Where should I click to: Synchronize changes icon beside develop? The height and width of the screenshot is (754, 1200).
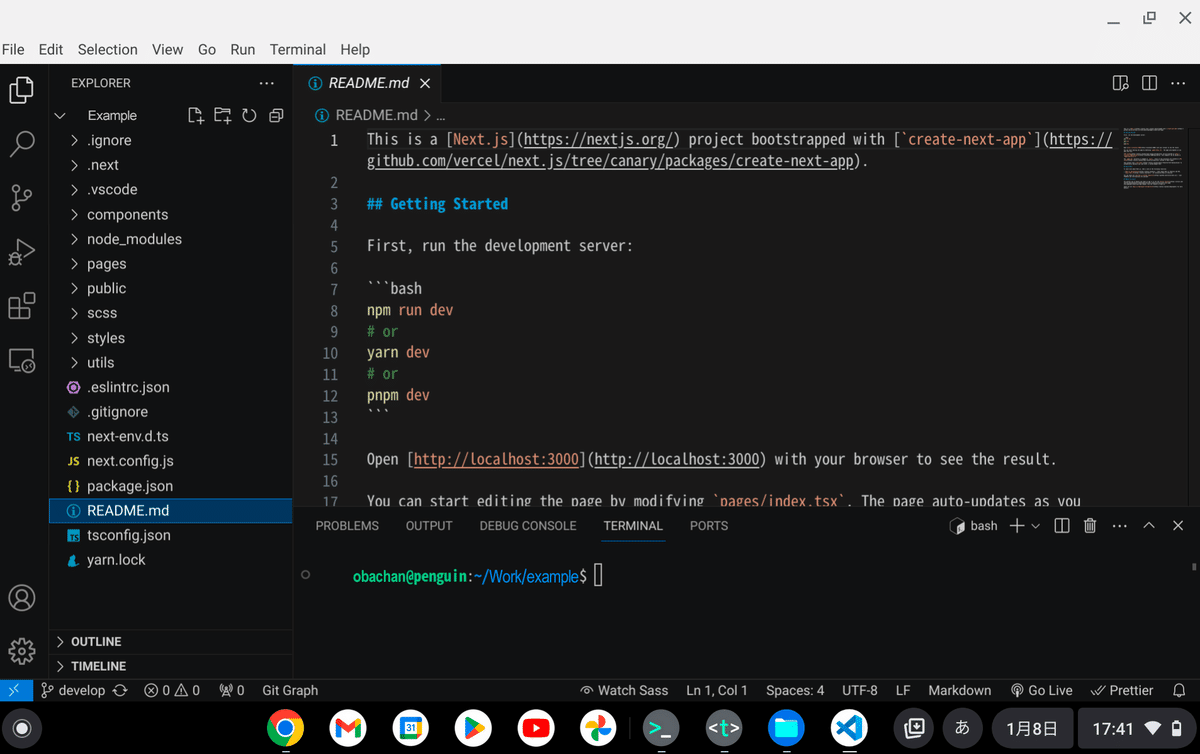tap(120, 690)
